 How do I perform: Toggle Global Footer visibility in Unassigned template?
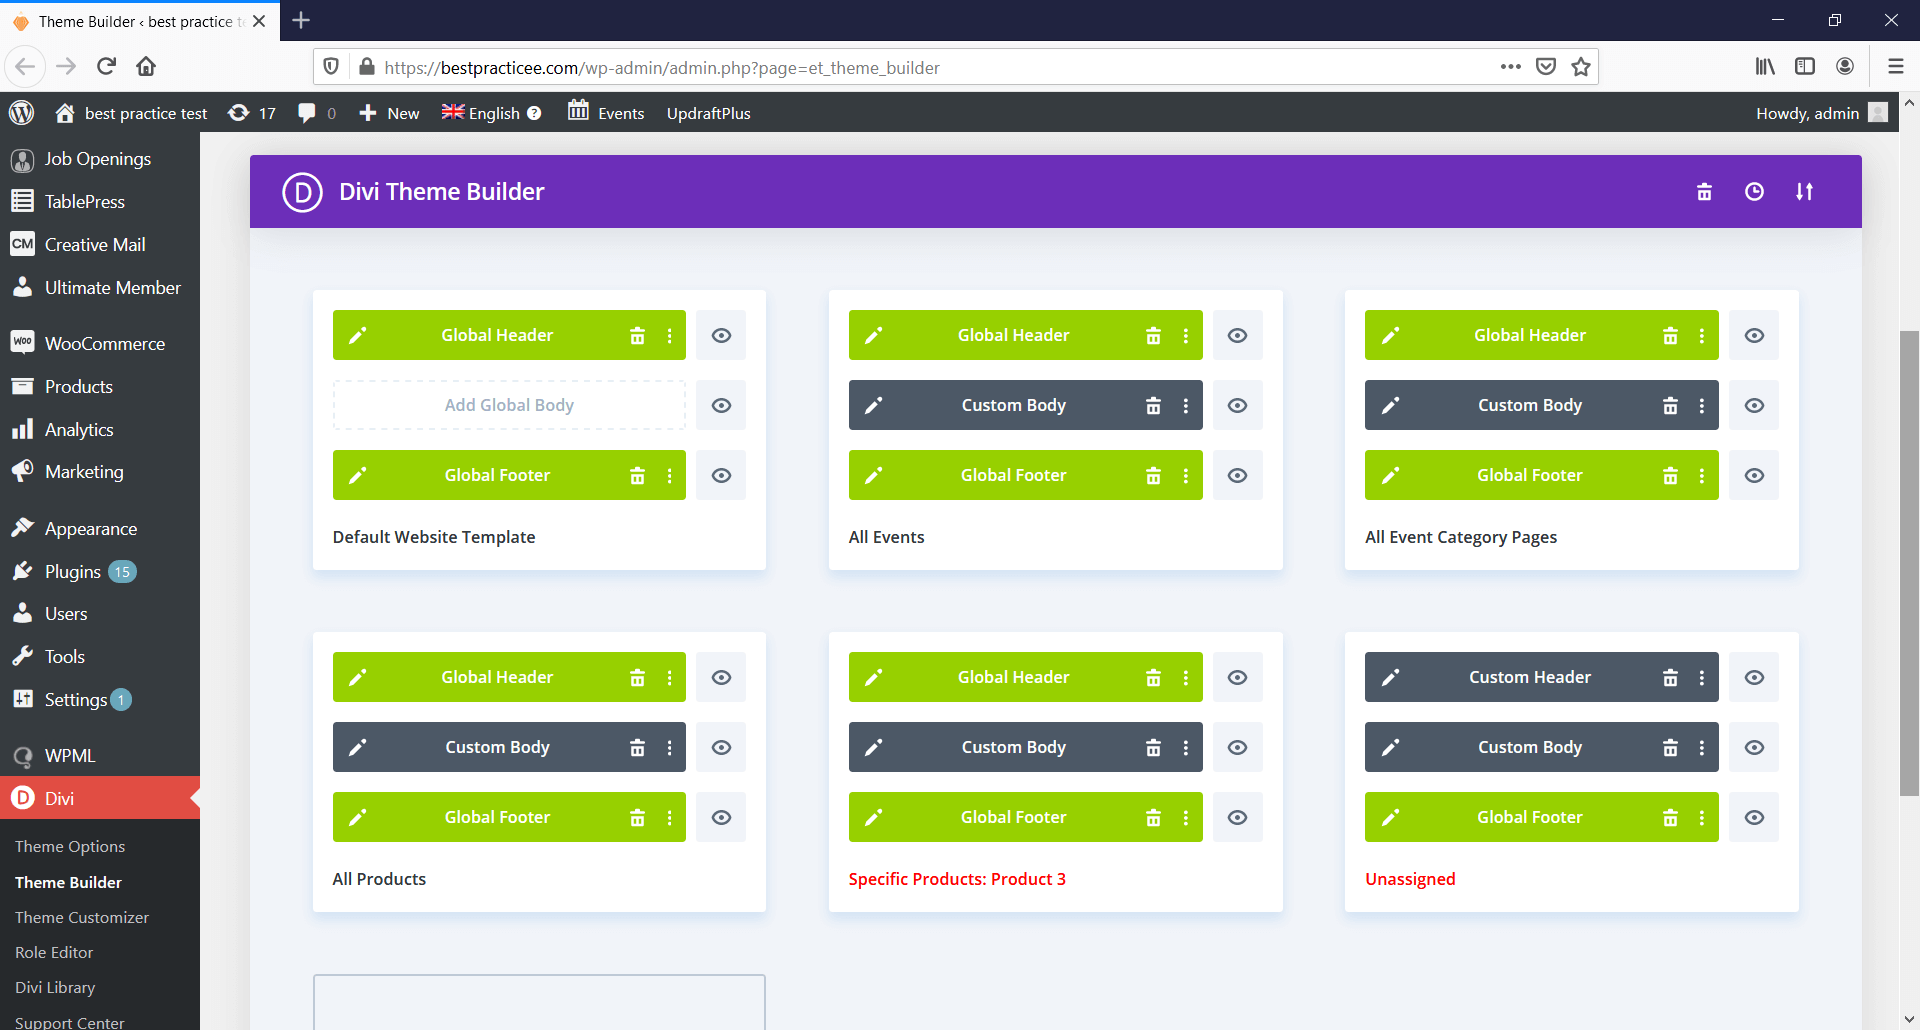tap(1754, 818)
